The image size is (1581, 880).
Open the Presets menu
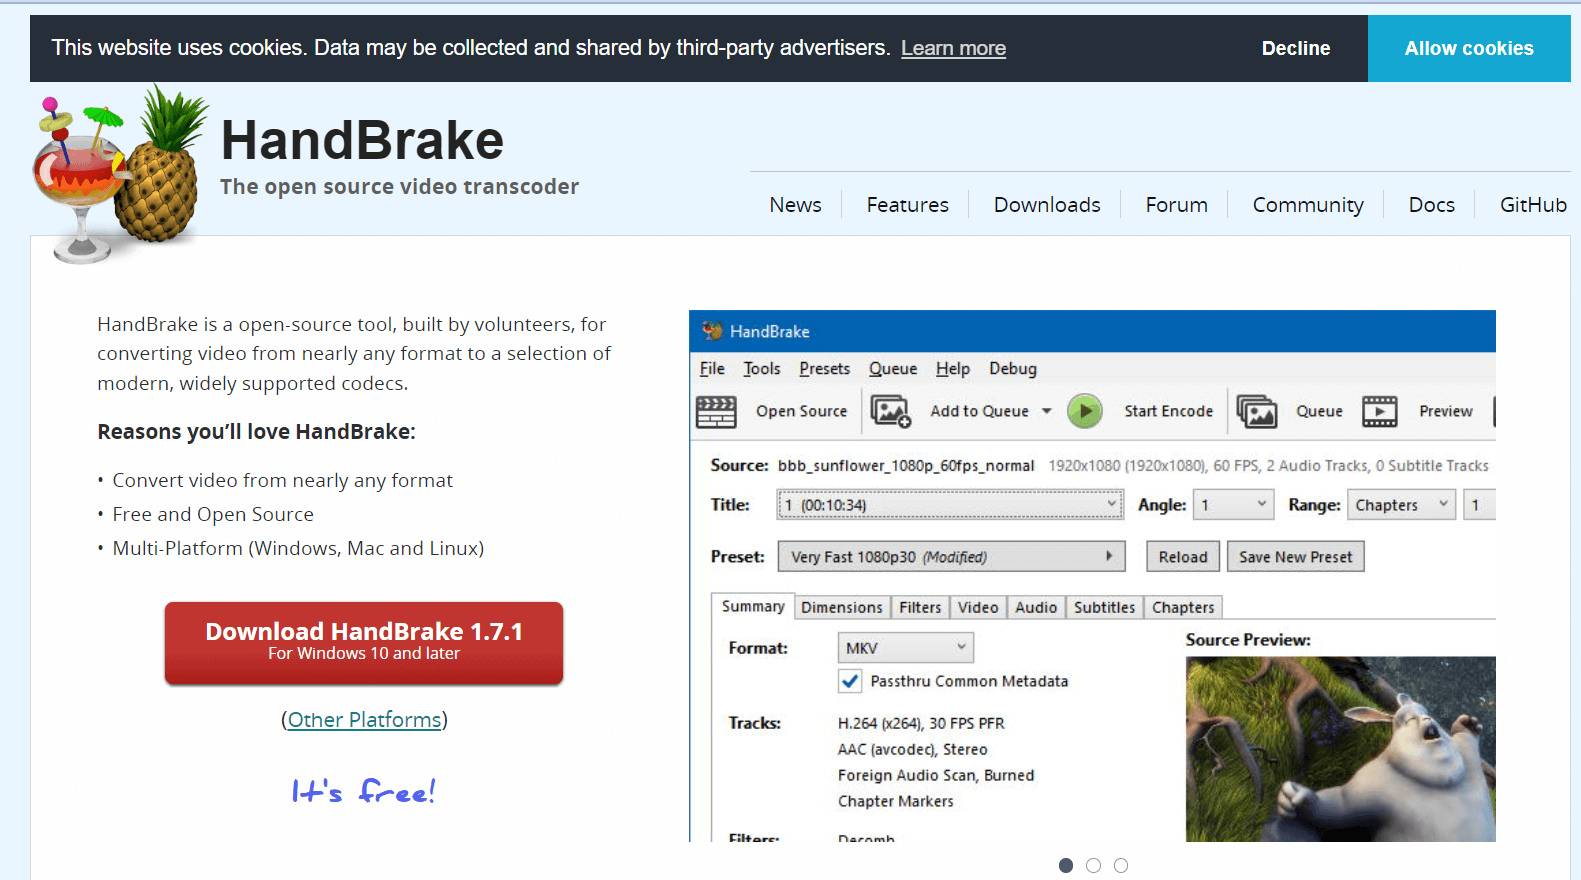coord(825,369)
